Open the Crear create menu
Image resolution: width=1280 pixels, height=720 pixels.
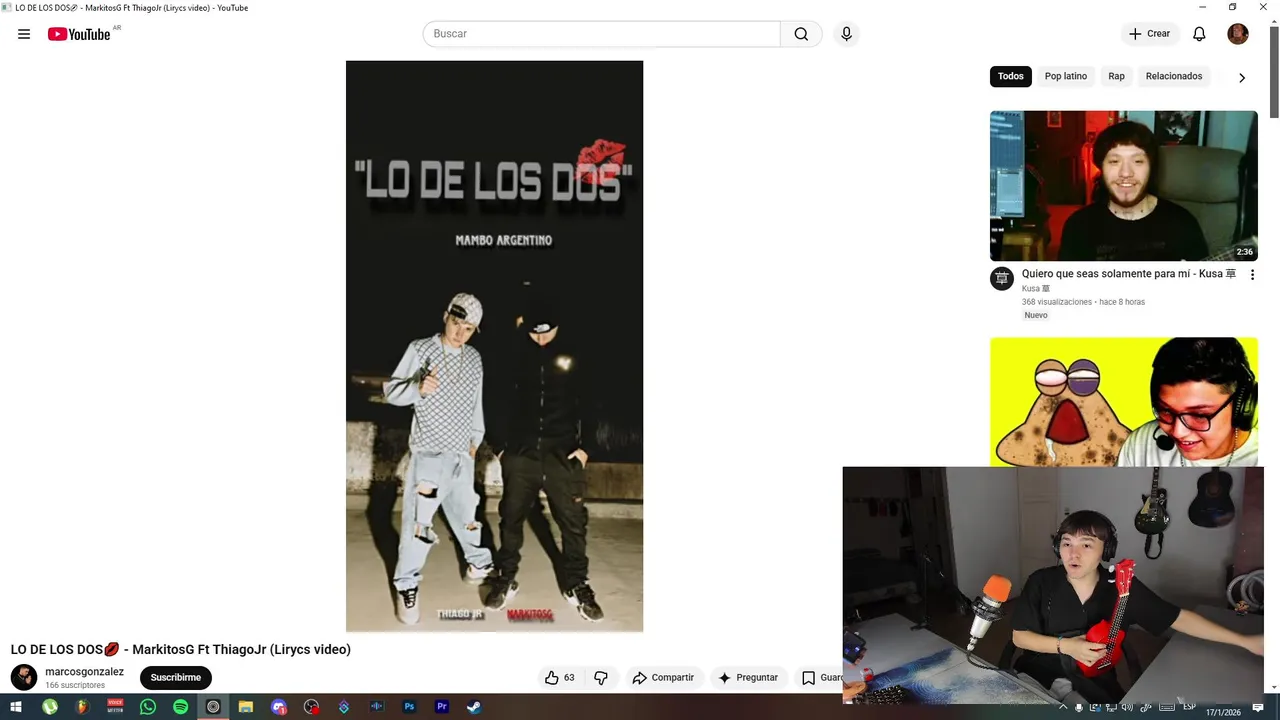[1149, 34]
